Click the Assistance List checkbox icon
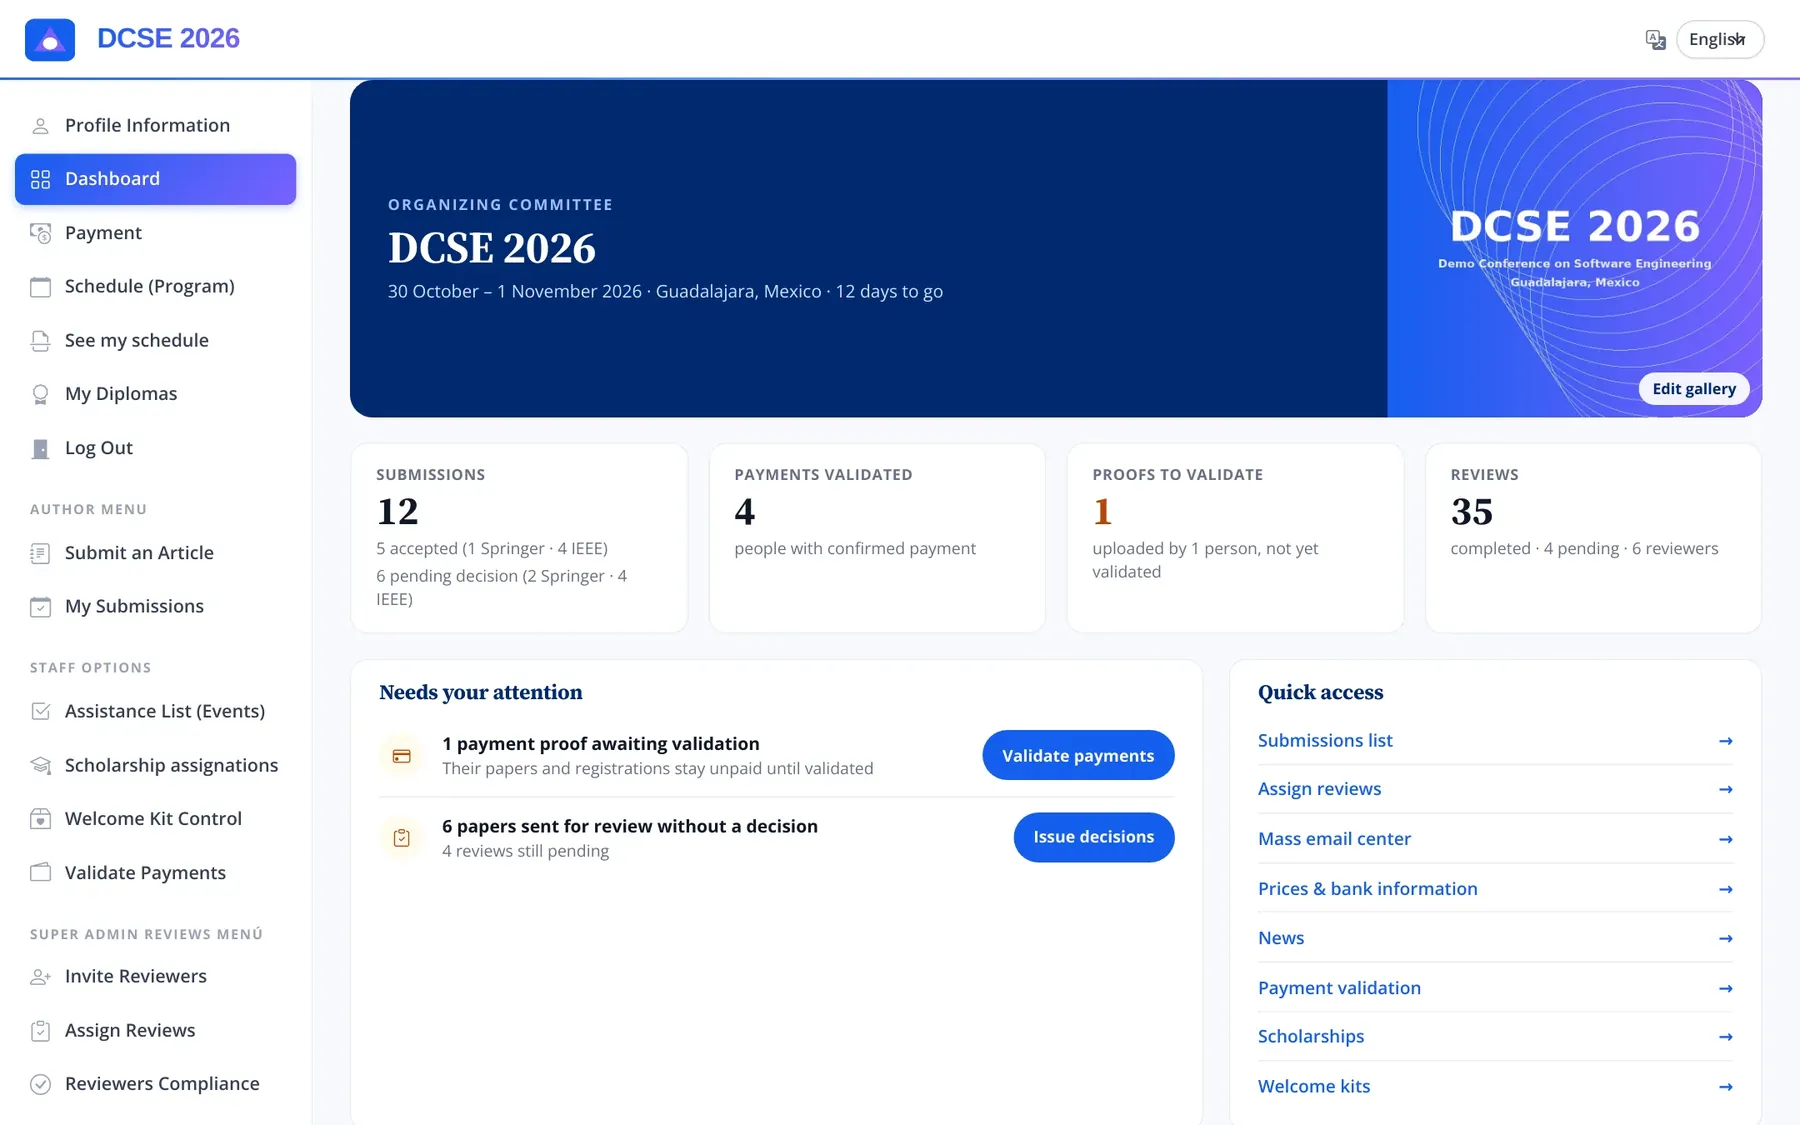 [x=40, y=711]
